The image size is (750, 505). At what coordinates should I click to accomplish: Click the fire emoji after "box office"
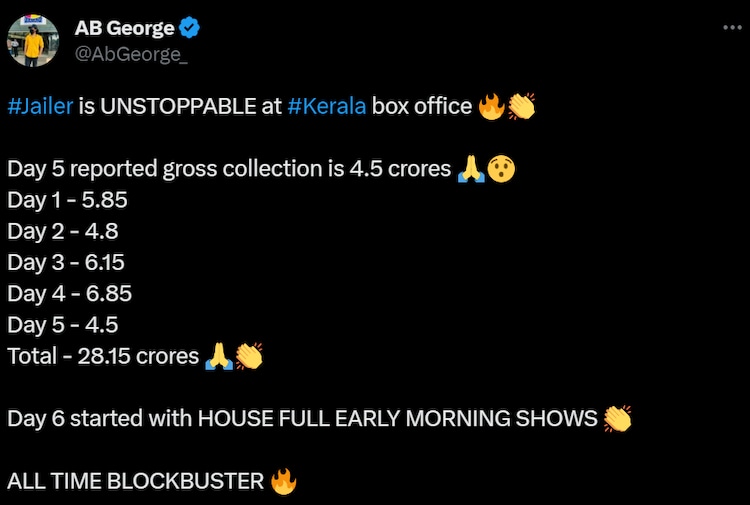tap(492, 105)
